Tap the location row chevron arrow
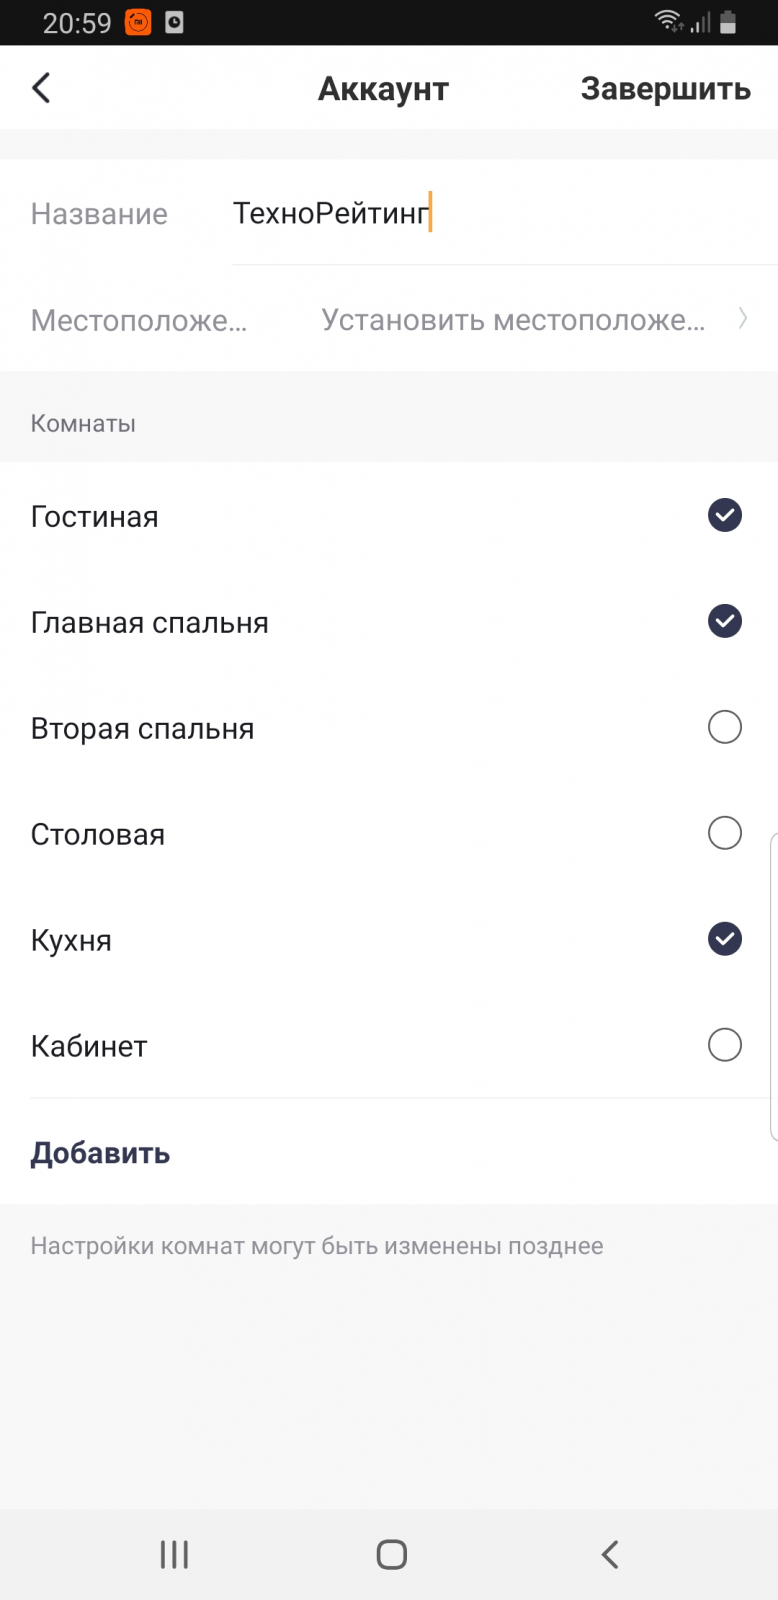Viewport: 778px width, 1600px height. point(743,319)
